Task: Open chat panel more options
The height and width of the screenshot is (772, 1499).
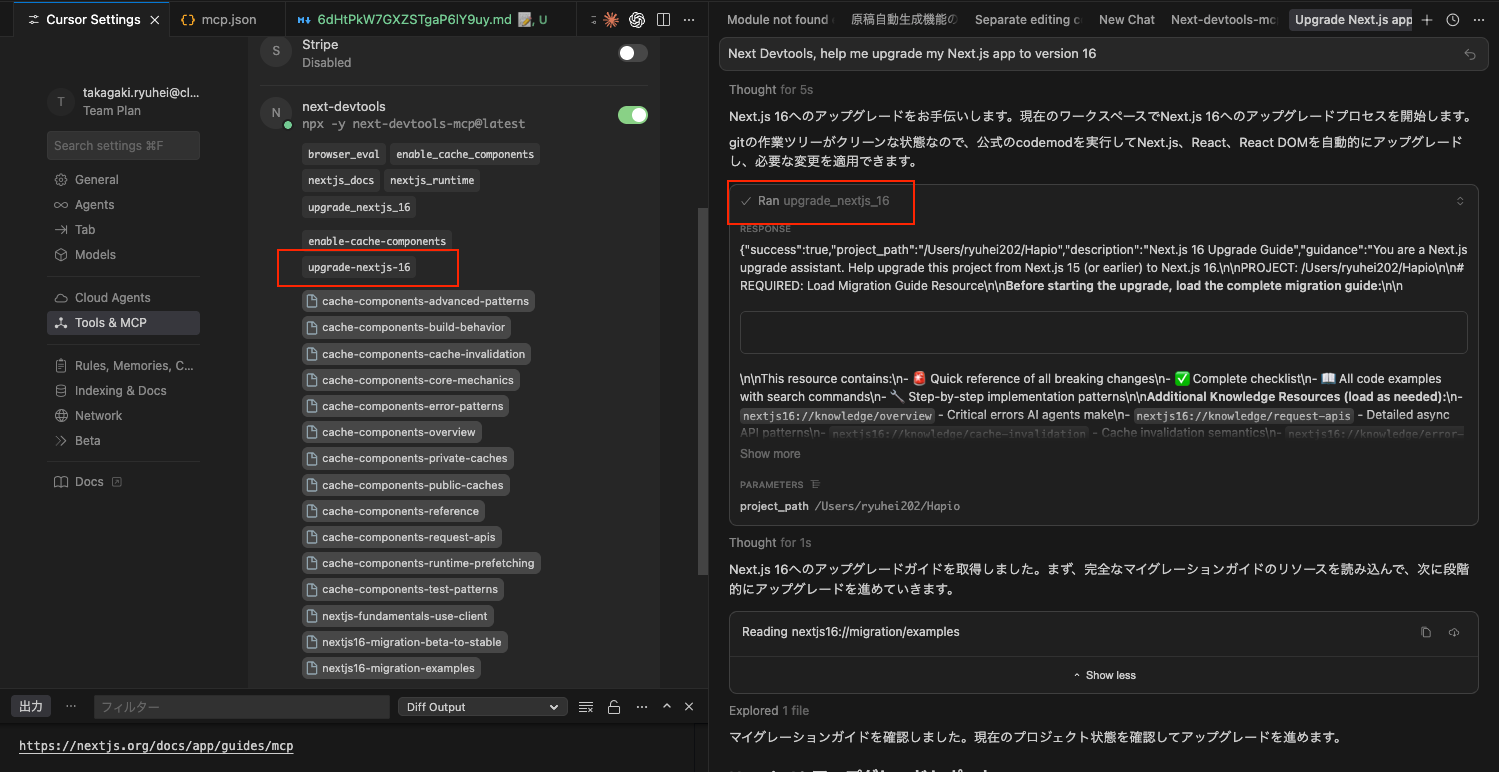Action: point(1478,20)
